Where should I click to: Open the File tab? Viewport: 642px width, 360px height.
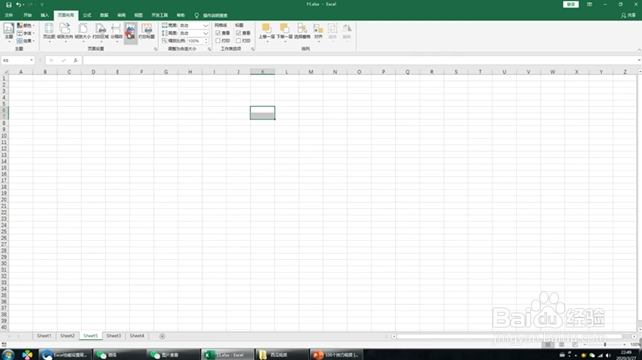pos(9,15)
